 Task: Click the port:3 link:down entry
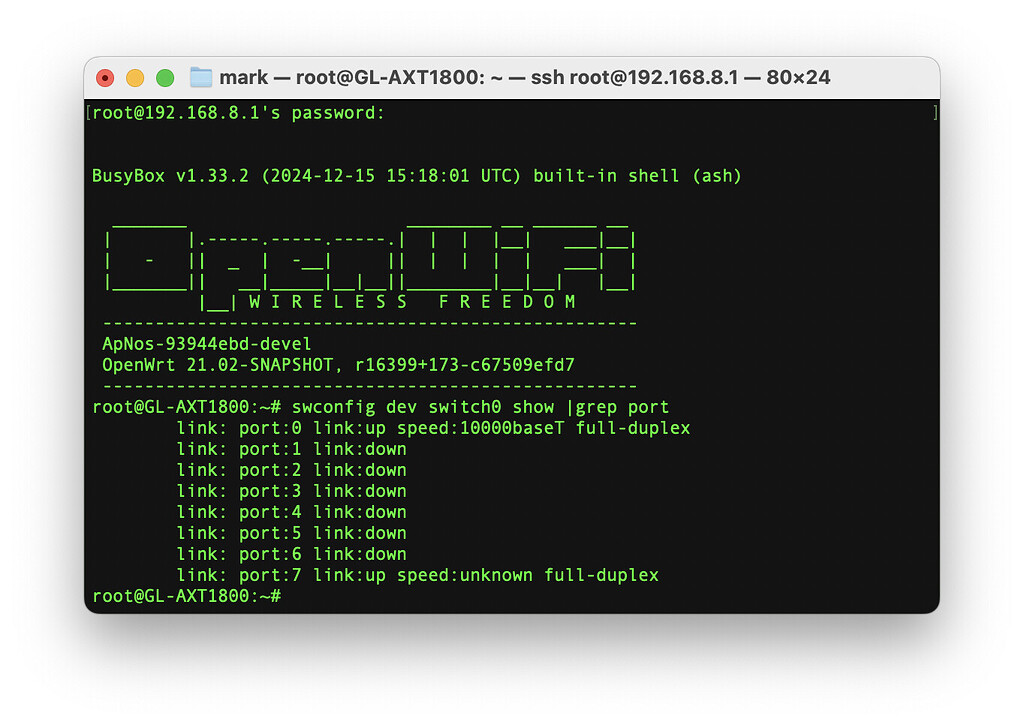(x=295, y=491)
